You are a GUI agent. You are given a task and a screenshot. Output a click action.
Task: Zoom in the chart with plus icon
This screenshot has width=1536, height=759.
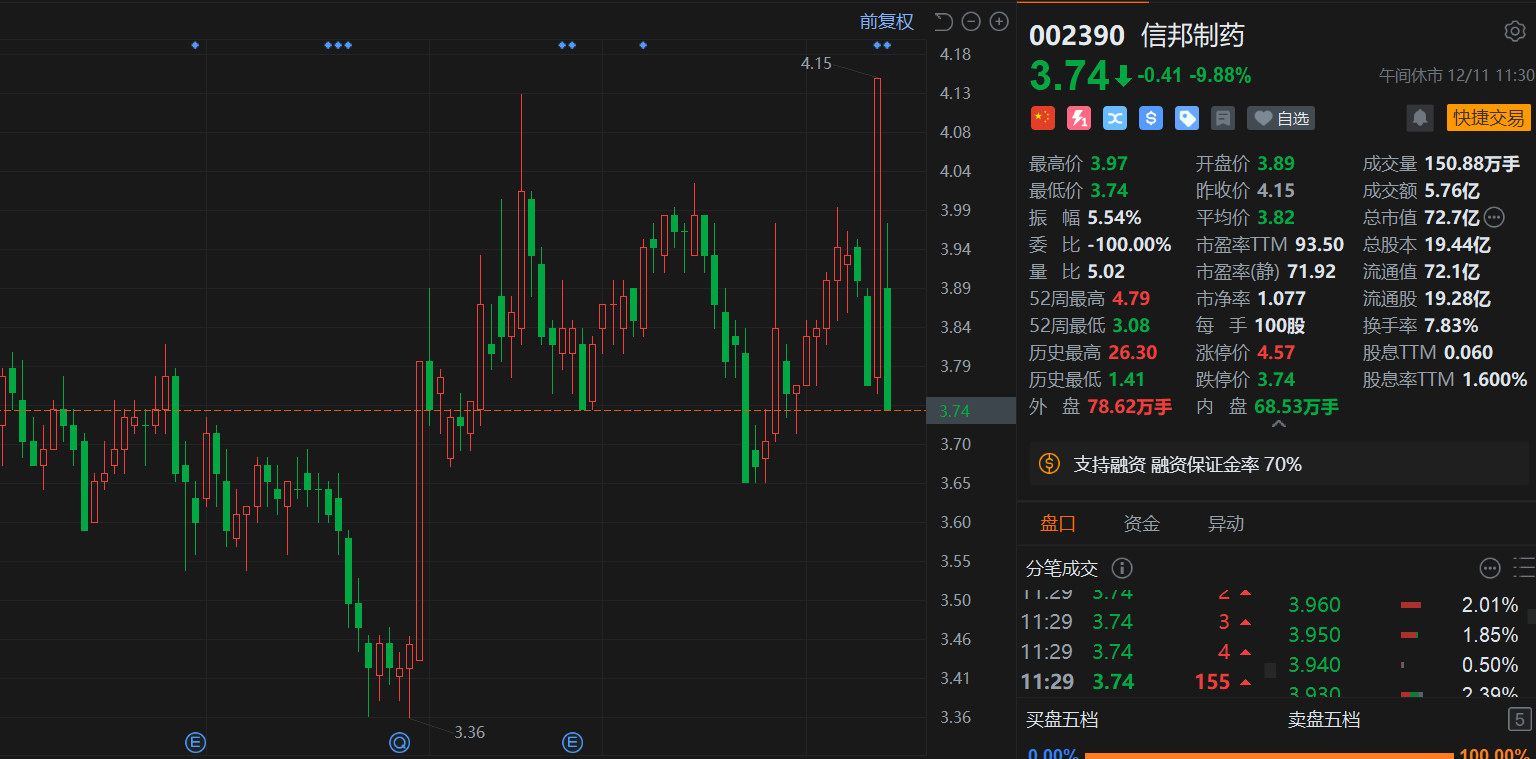998,21
